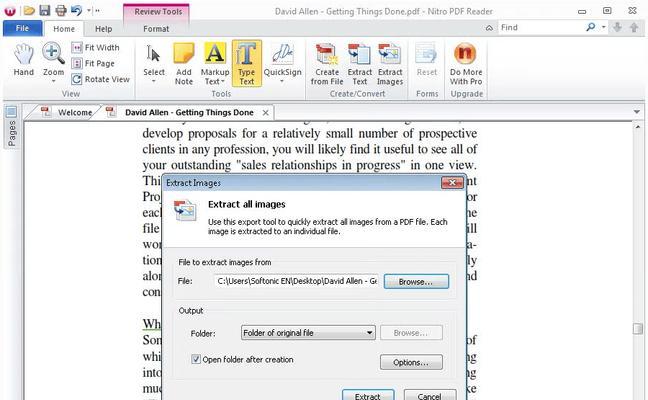Open document tabs list dropdown

[x=637, y=112]
